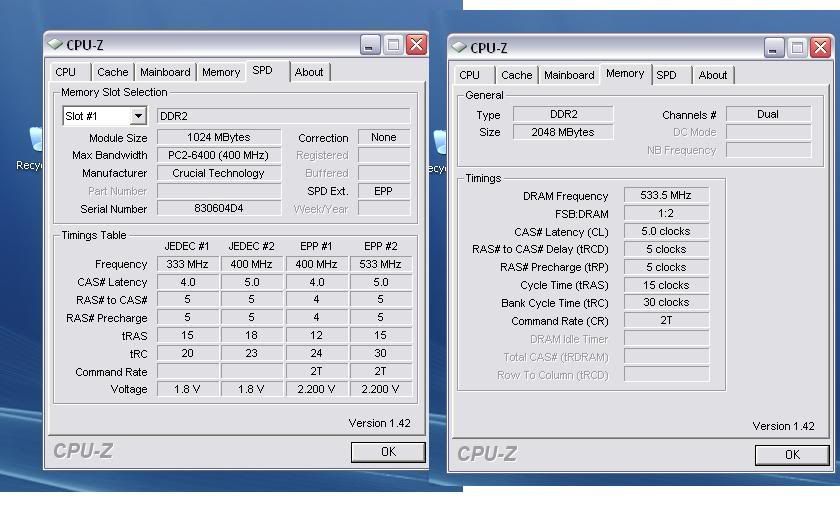Open SPD tab in the window showing Timings
The width and height of the screenshot is (840, 525).
[x=666, y=75]
